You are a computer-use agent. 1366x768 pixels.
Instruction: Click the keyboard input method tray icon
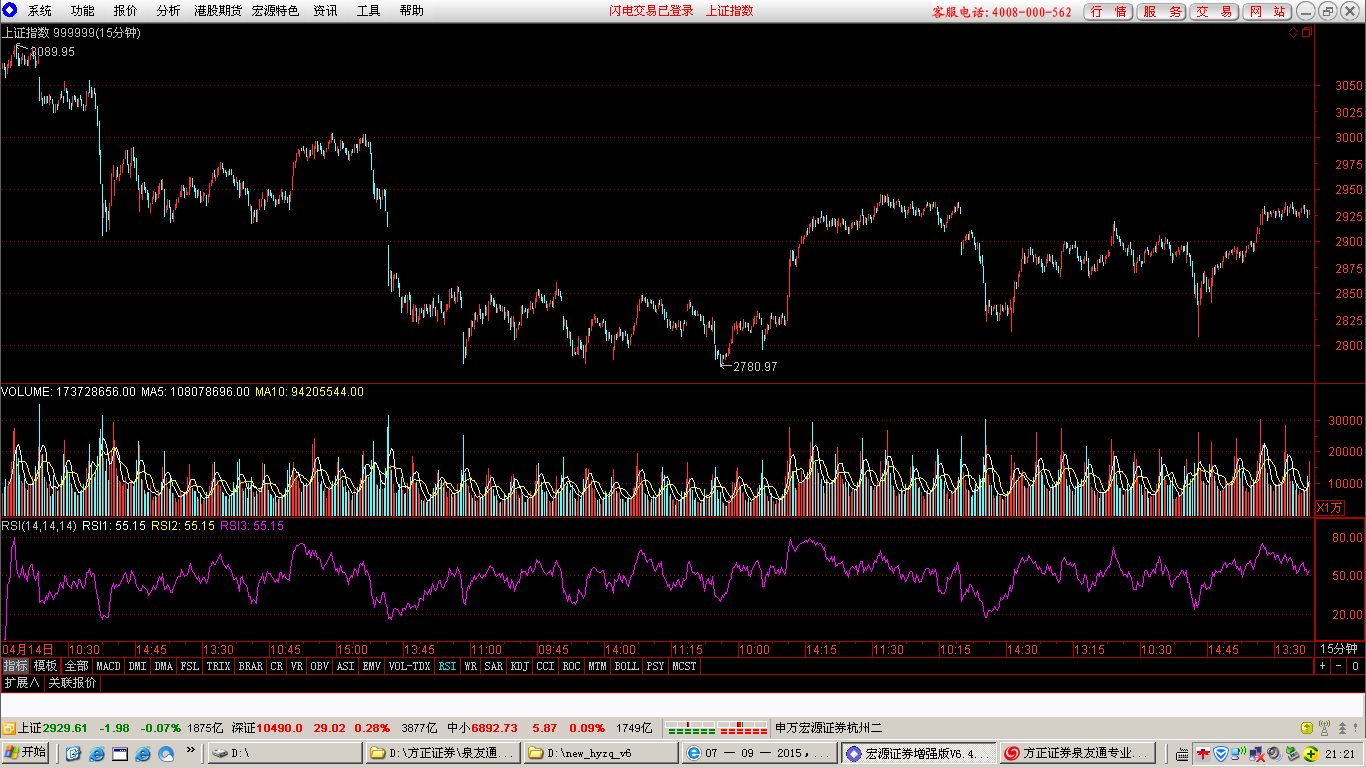click(x=1182, y=754)
